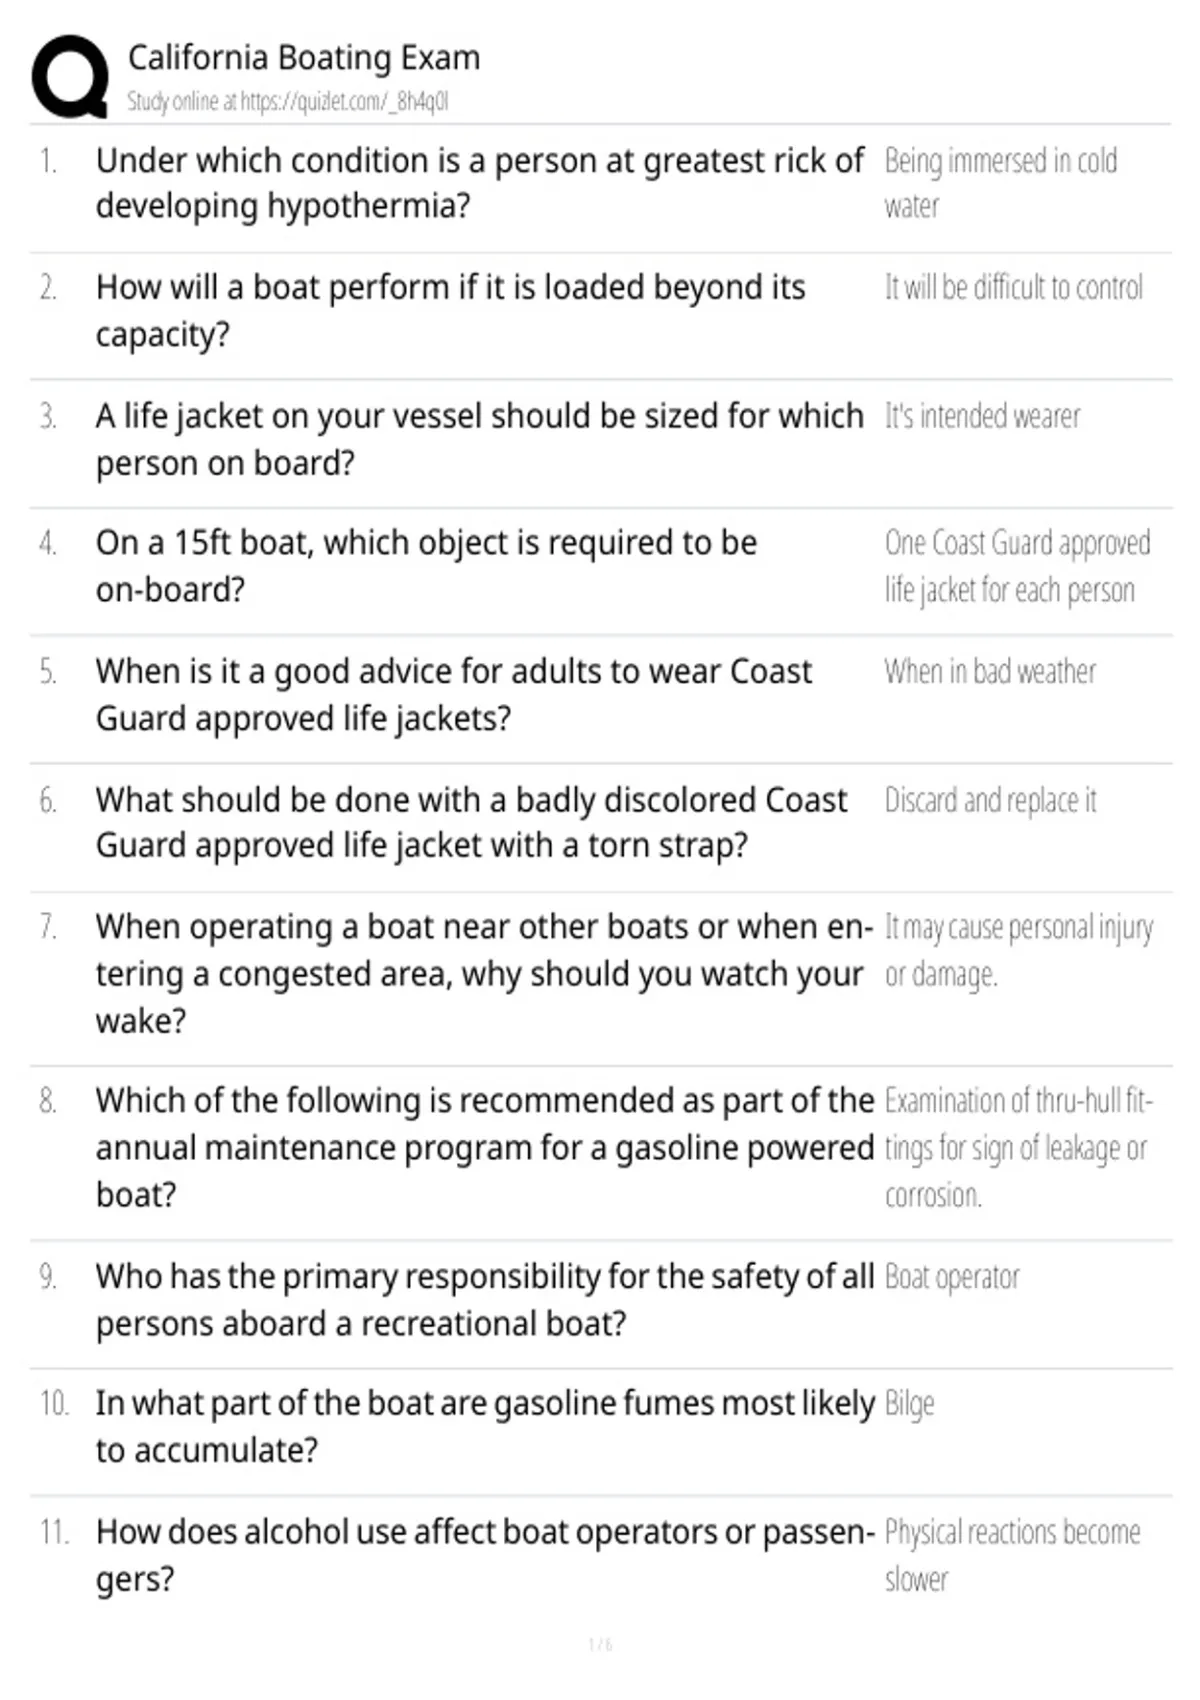Image resolution: width=1200 pixels, height=1700 pixels.
Task: Click the California Boating Exam title
Action: (304, 58)
